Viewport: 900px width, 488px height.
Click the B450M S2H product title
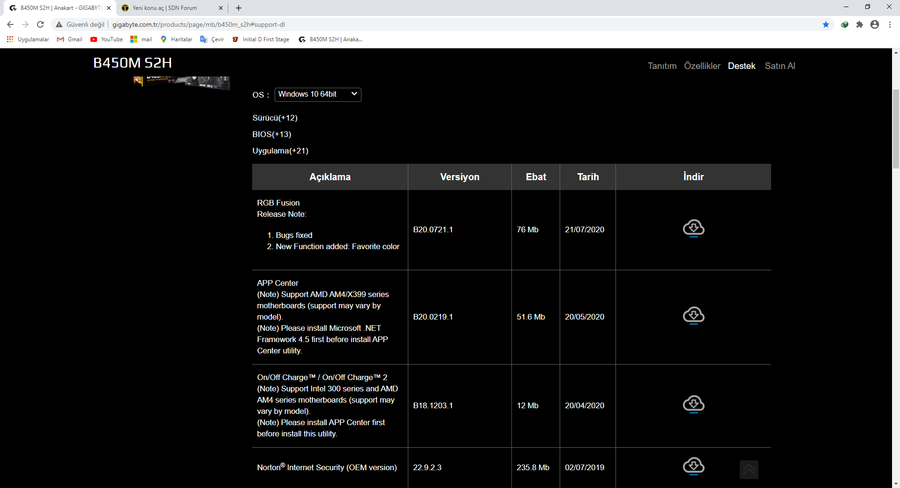pyautogui.click(x=132, y=63)
